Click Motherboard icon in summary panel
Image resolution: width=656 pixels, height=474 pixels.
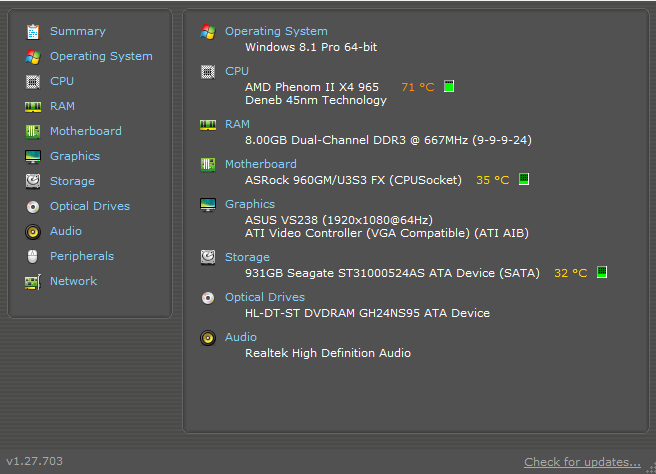click(208, 164)
